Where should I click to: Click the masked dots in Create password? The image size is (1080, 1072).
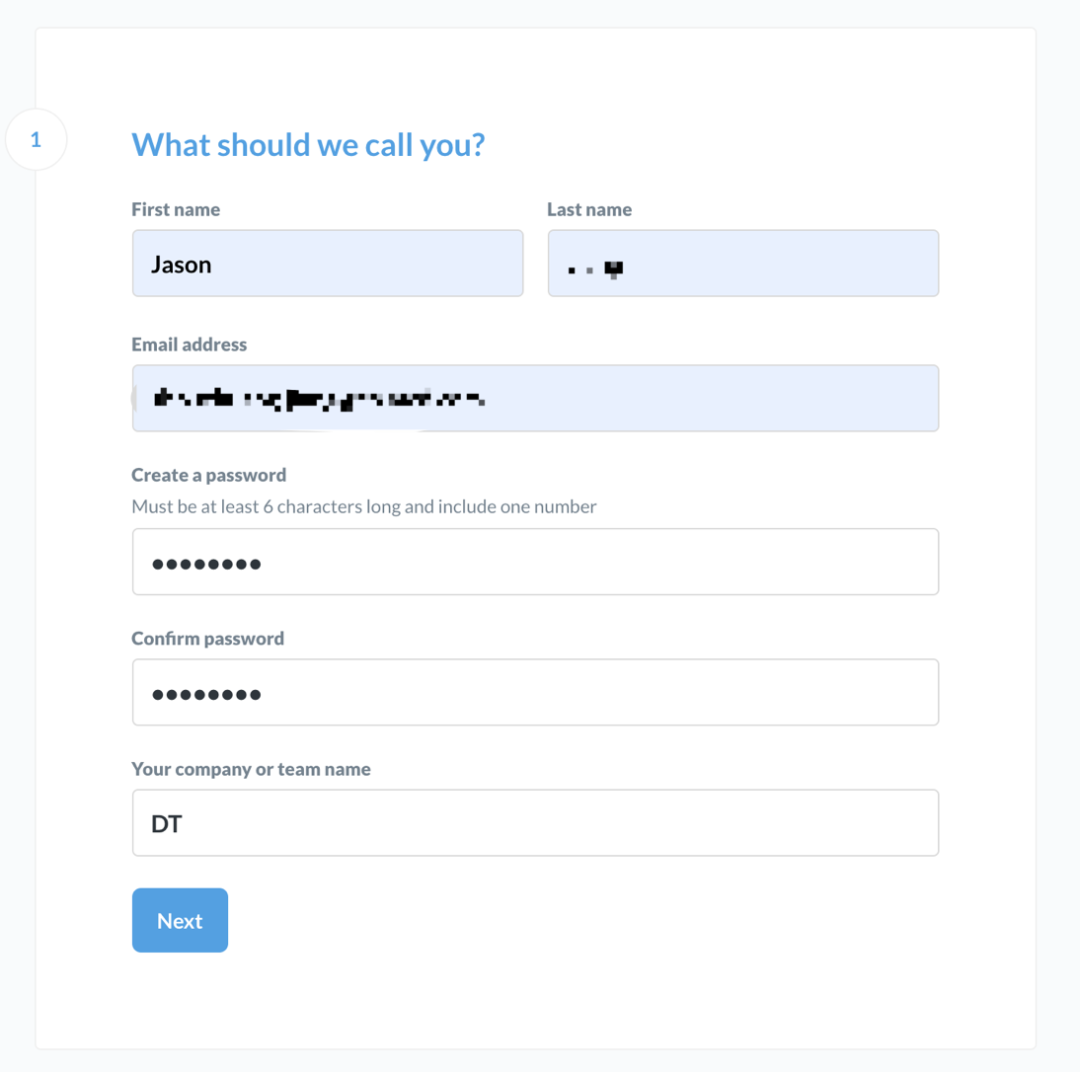[207, 564]
